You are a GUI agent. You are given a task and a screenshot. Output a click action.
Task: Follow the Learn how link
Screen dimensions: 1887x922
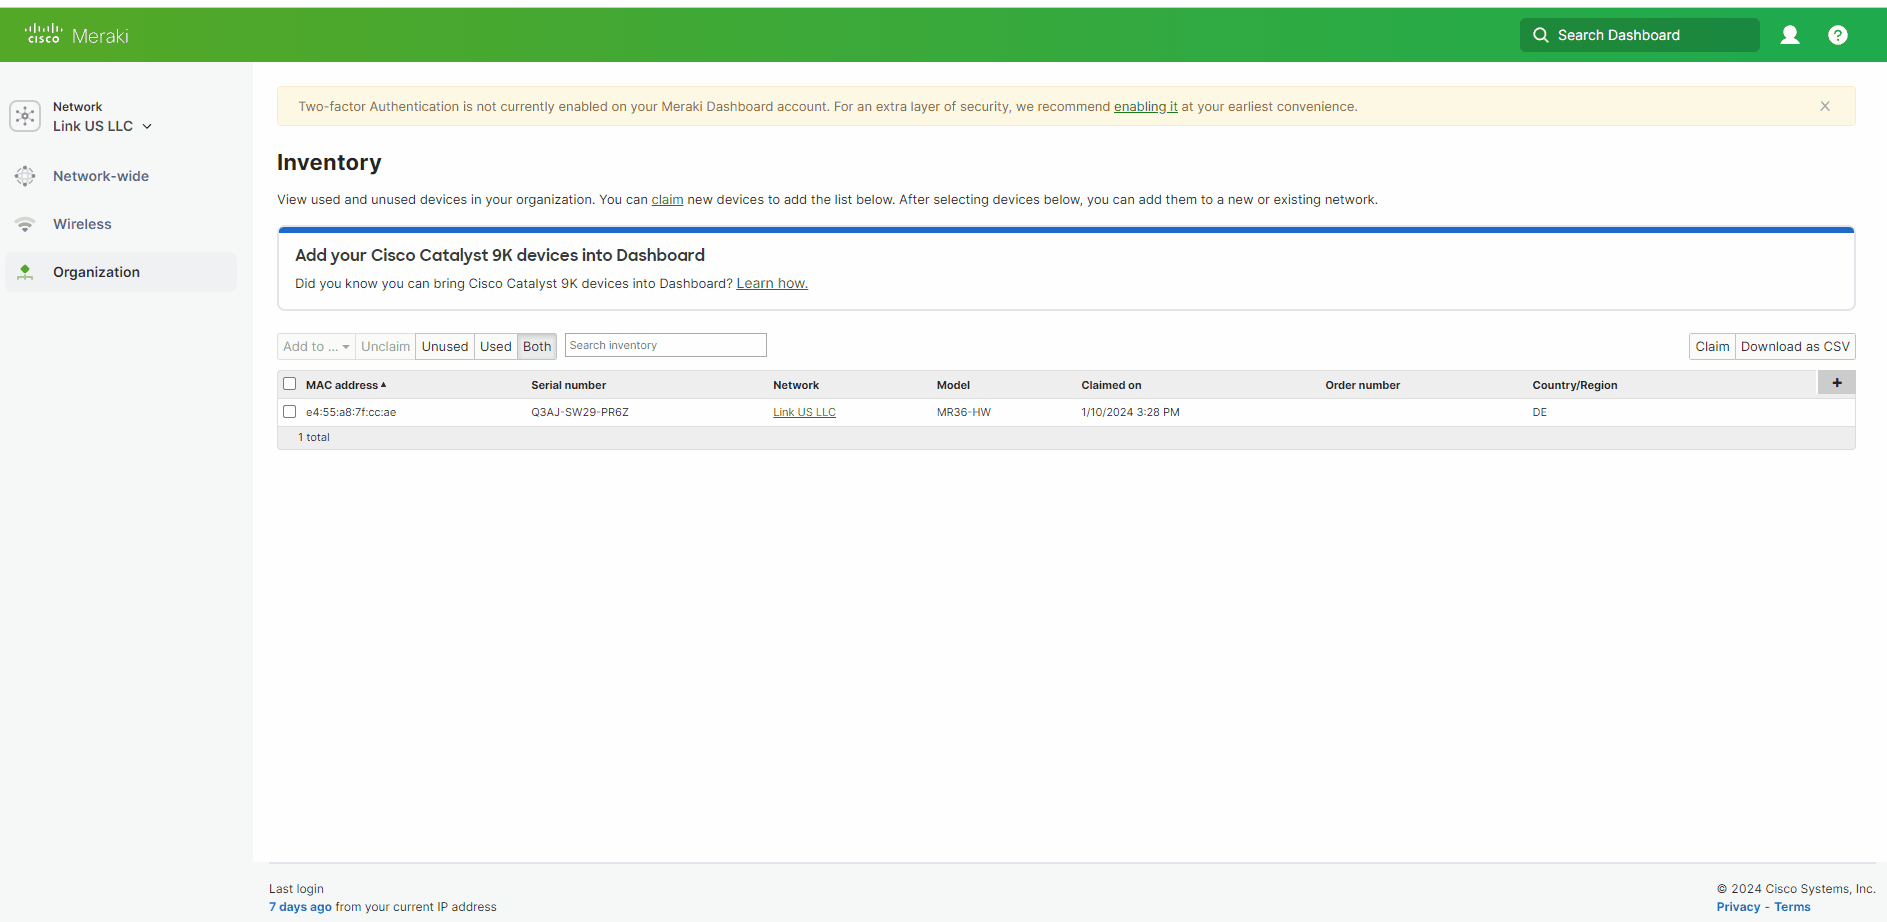771,284
